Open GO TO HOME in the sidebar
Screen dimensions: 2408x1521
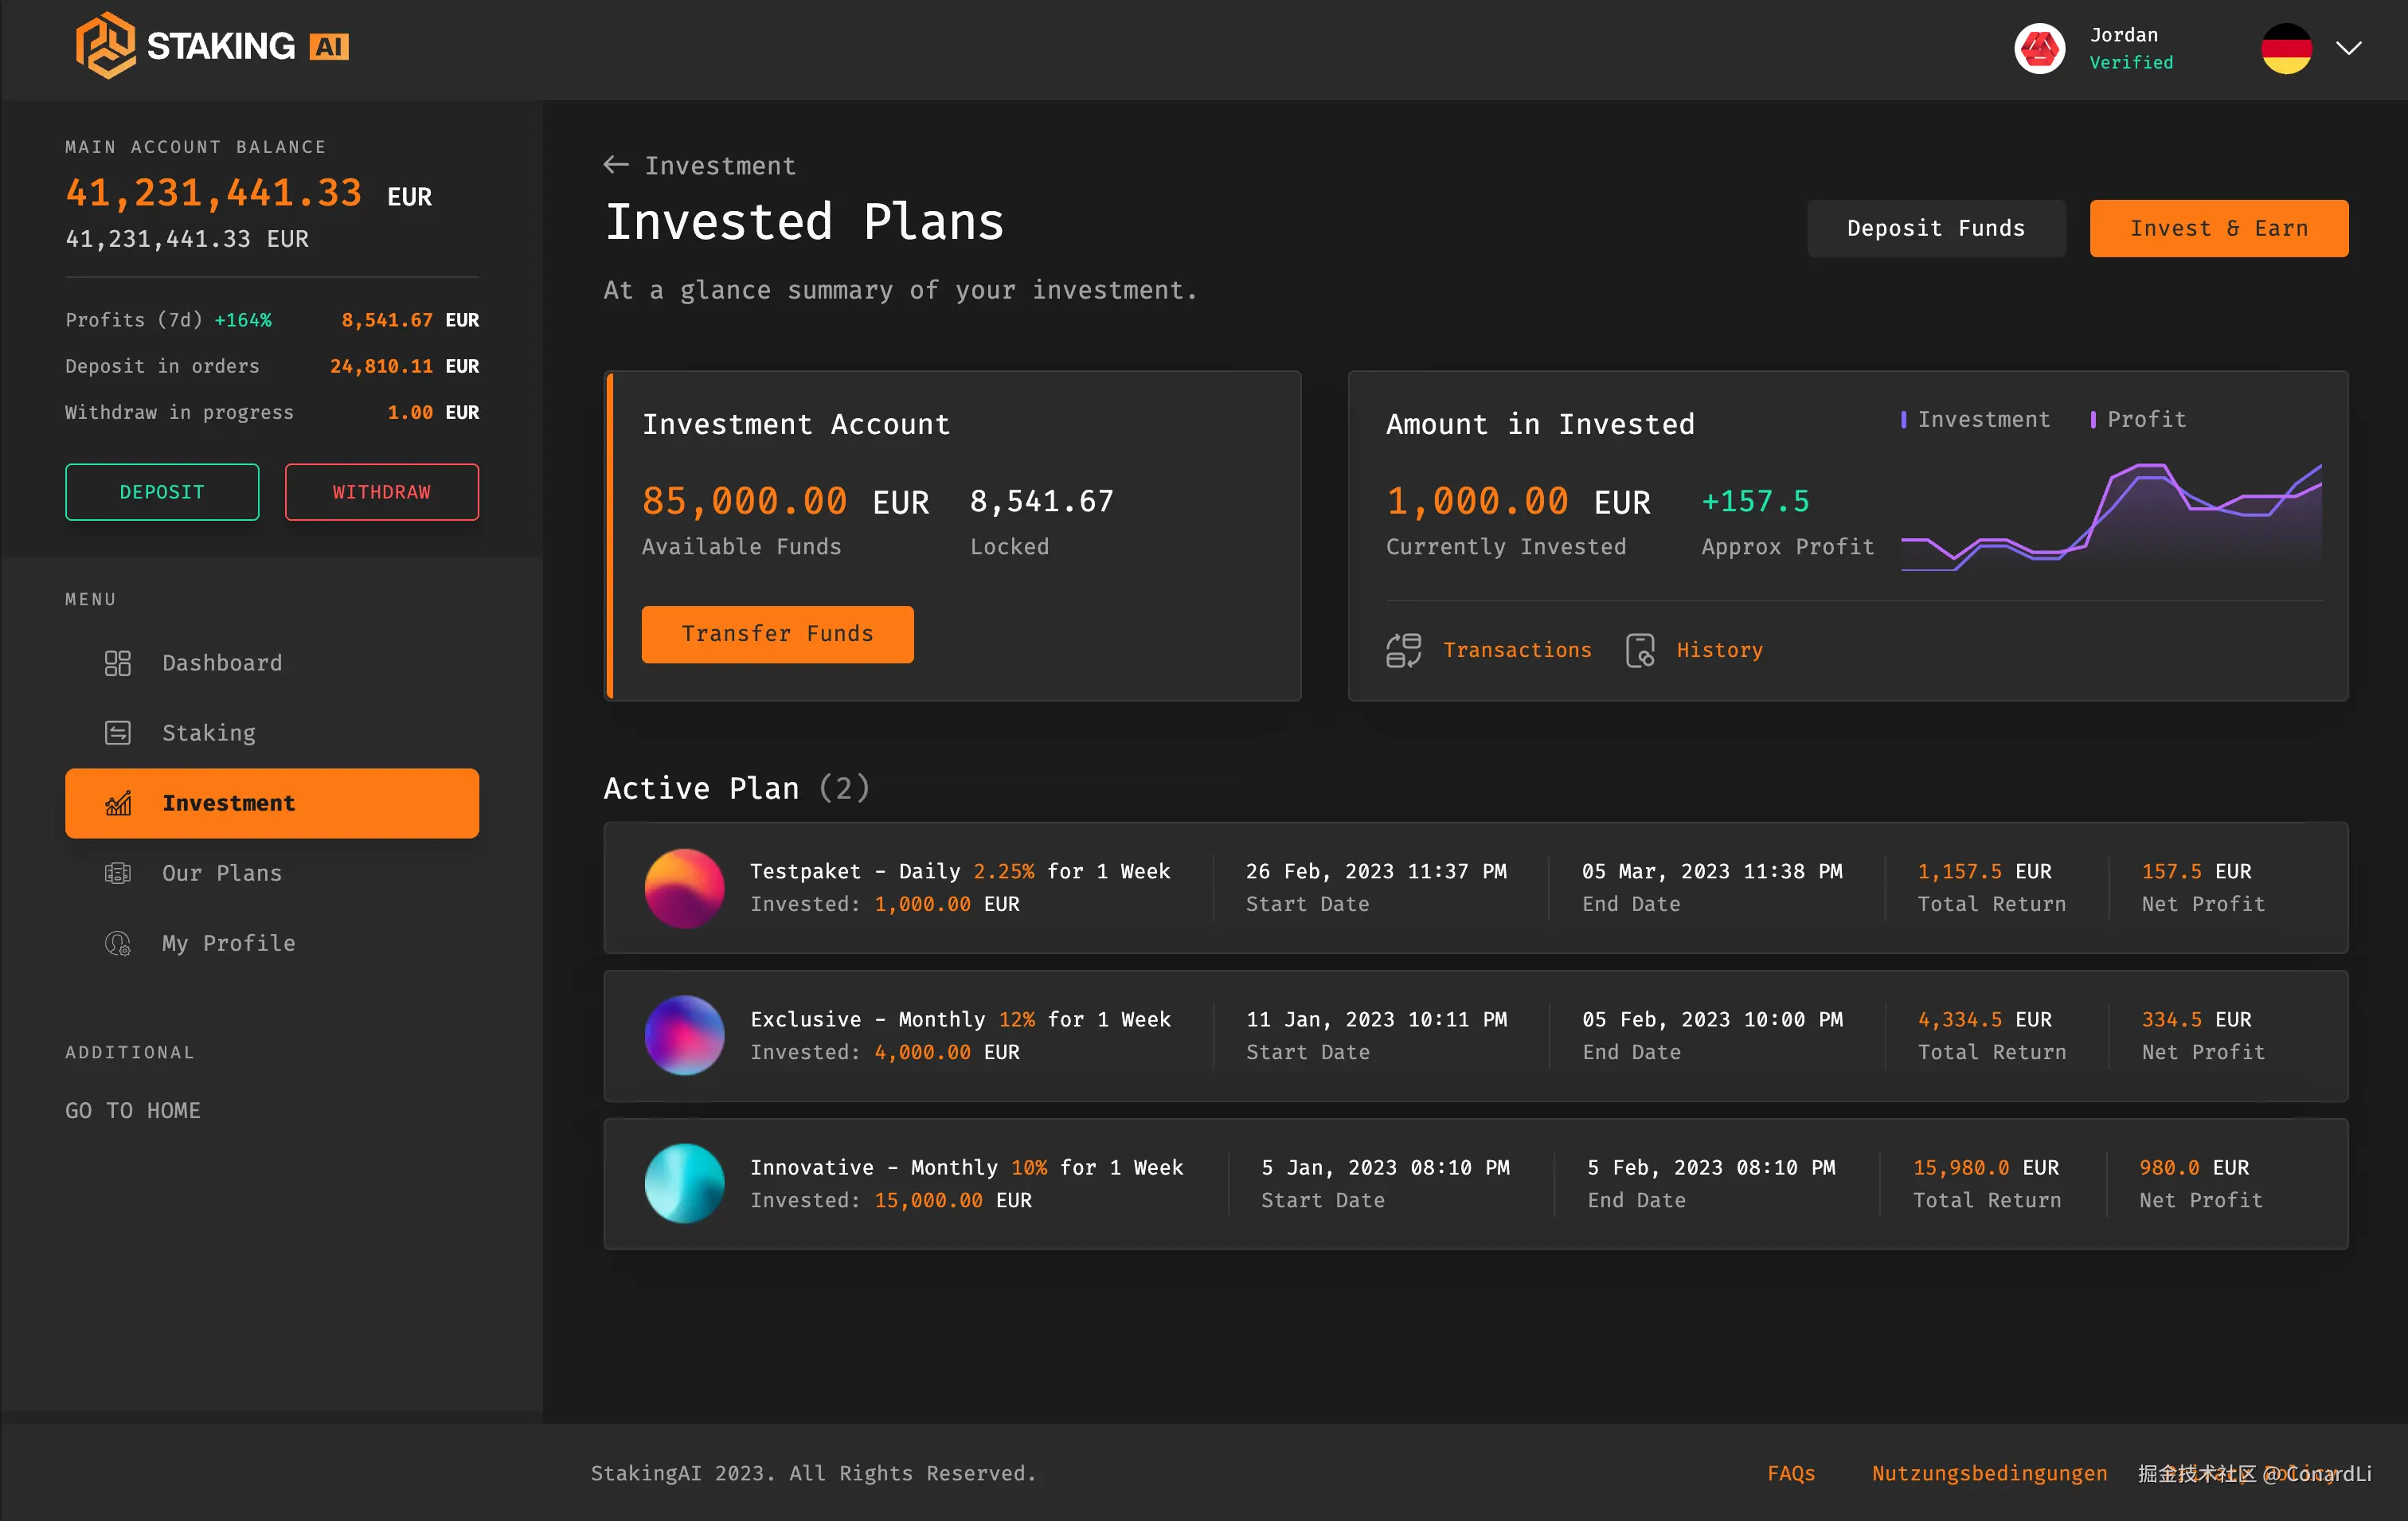click(133, 1110)
